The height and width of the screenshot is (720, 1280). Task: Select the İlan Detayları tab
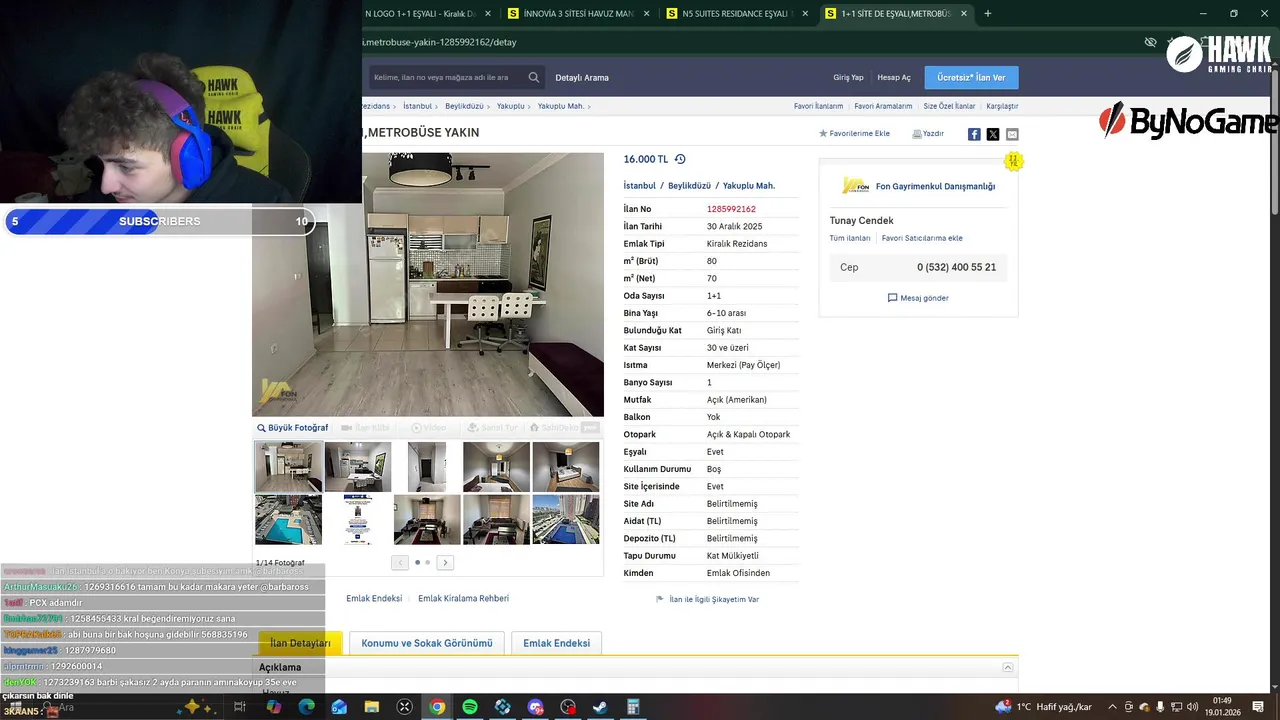[x=300, y=643]
